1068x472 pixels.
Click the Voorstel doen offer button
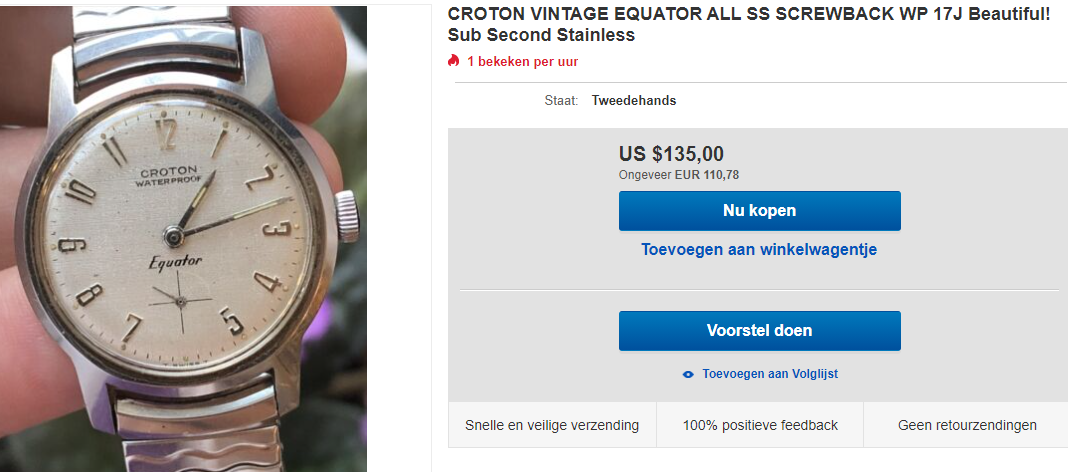(x=759, y=331)
